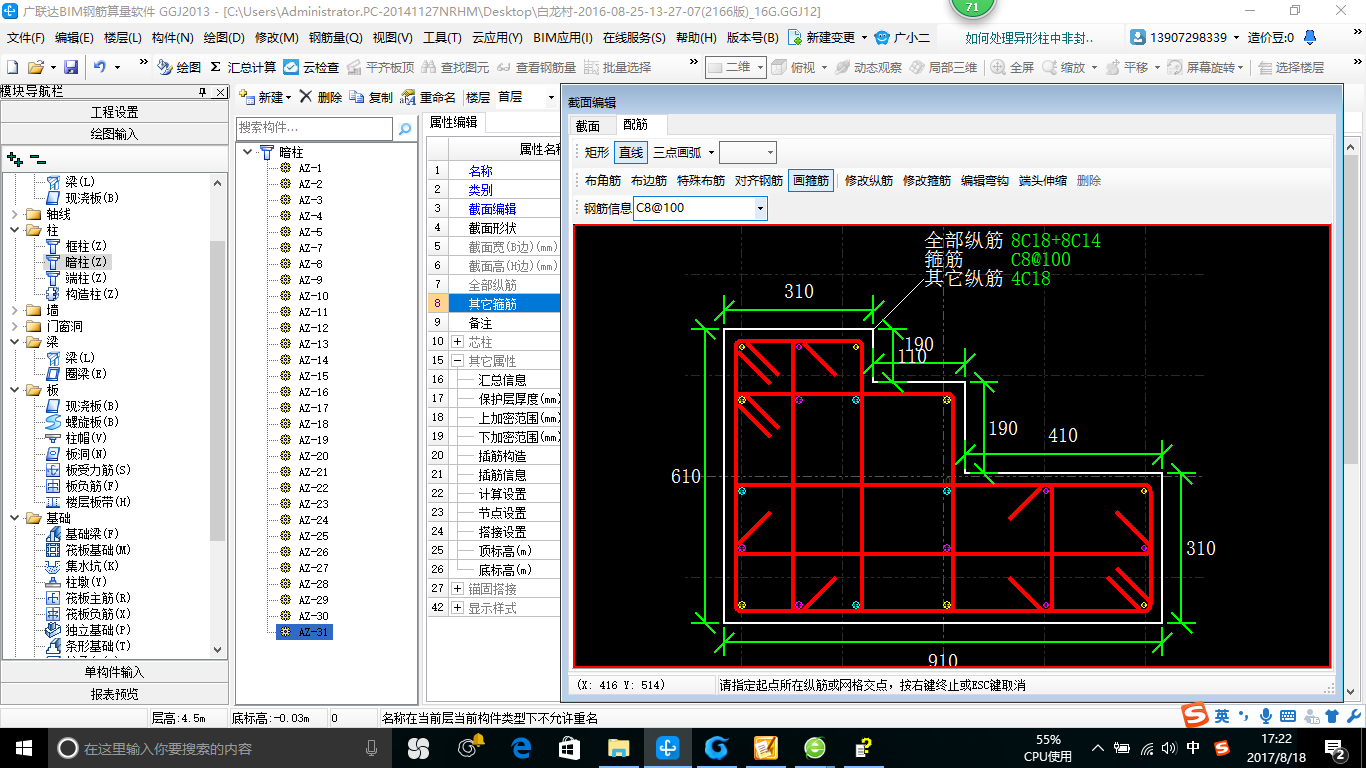Screen dimensions: 1366x768
Task: Select 三点画弧 three-point arc mode
Action: [x=676, y=152]
